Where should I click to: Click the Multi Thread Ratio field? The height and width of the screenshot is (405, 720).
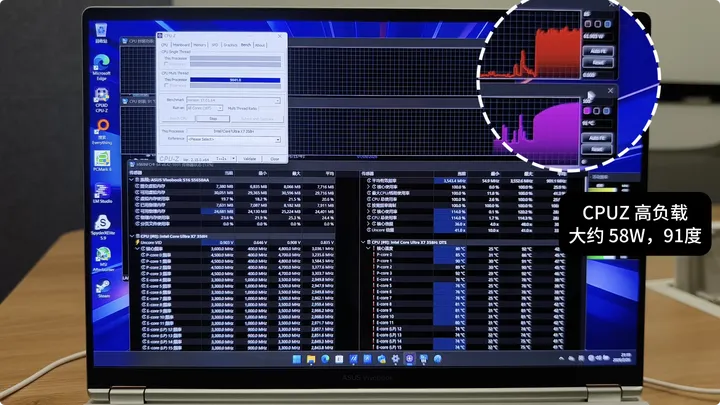click(x=269, y=108)
